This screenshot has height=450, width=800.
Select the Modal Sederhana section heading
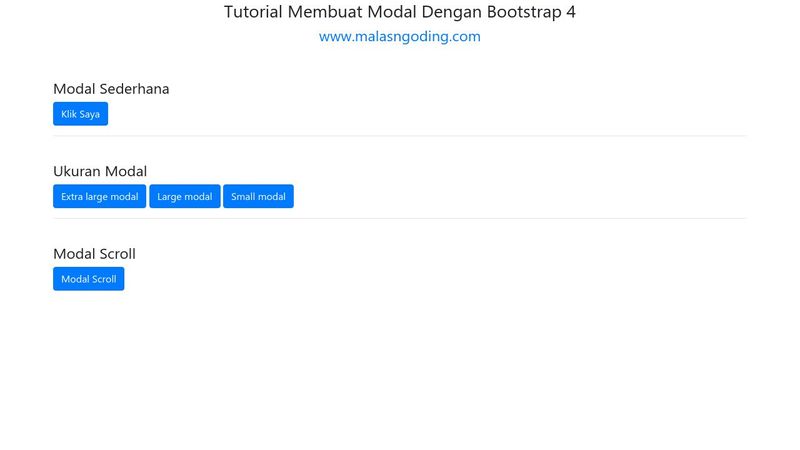111,89
